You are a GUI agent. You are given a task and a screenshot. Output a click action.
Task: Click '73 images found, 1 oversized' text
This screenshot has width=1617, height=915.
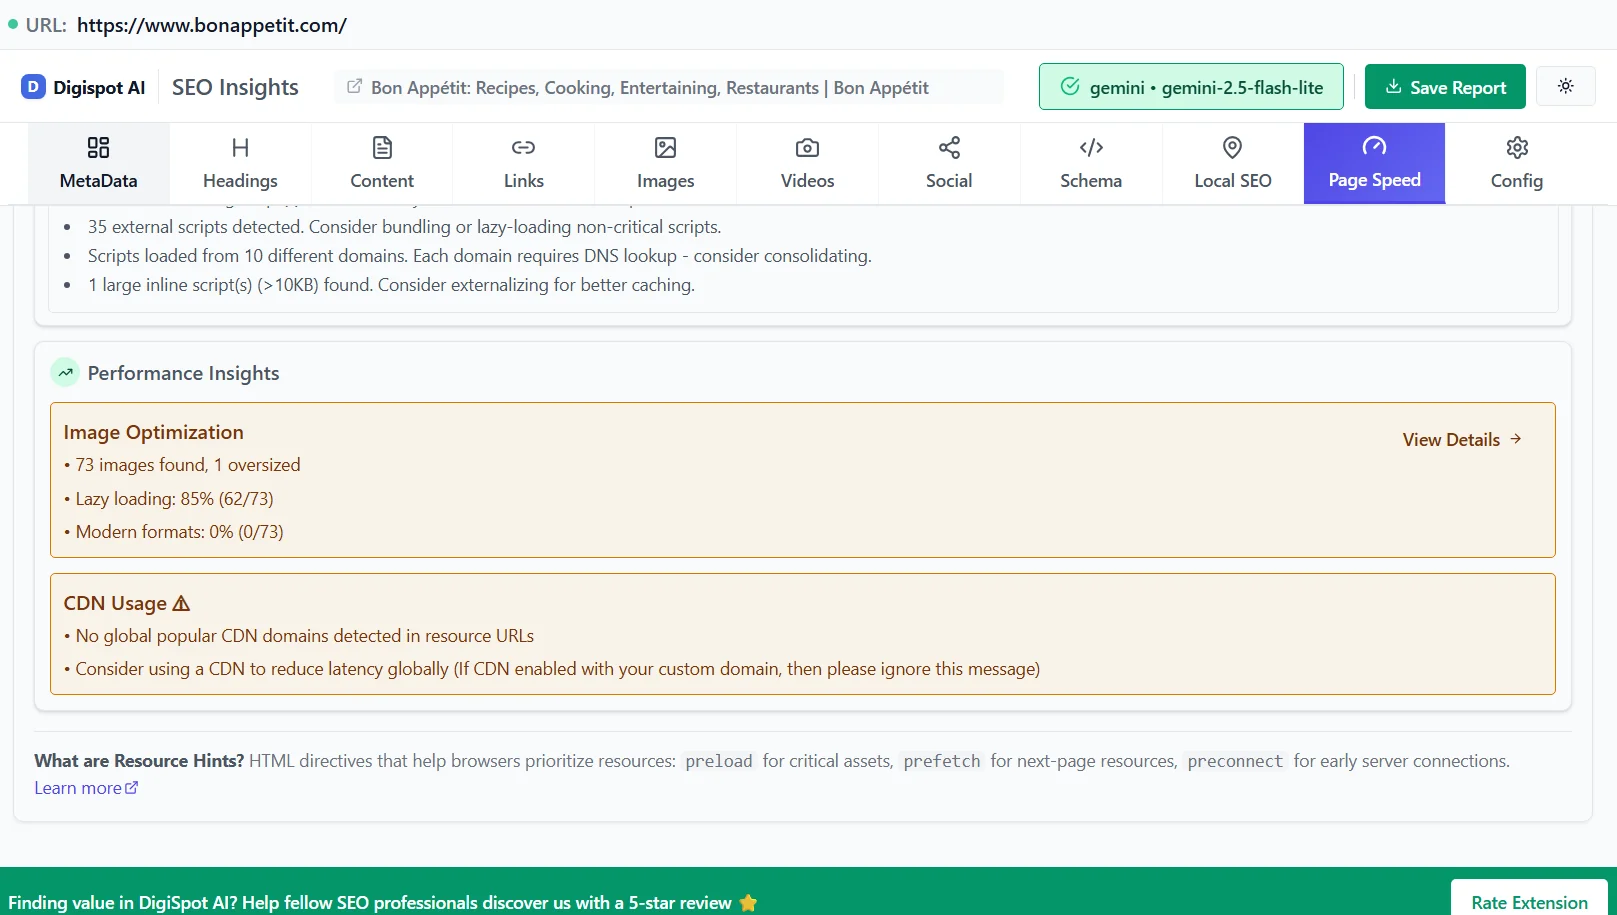188,465
